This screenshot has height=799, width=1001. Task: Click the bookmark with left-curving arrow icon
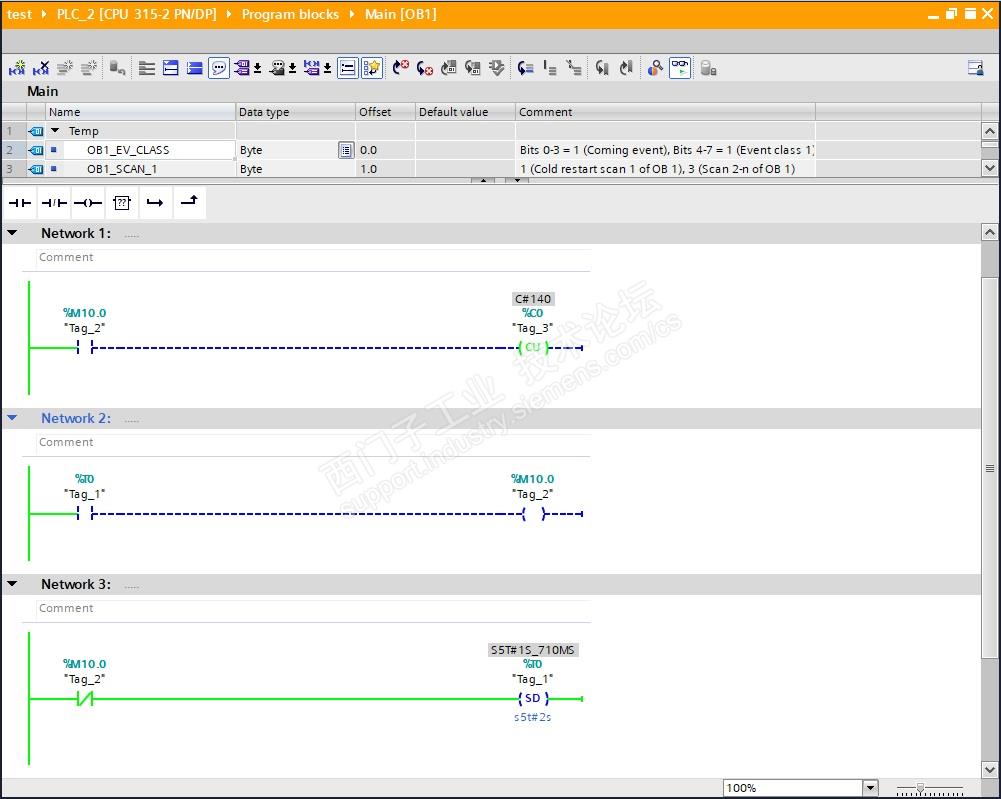(x=602, y=68)
